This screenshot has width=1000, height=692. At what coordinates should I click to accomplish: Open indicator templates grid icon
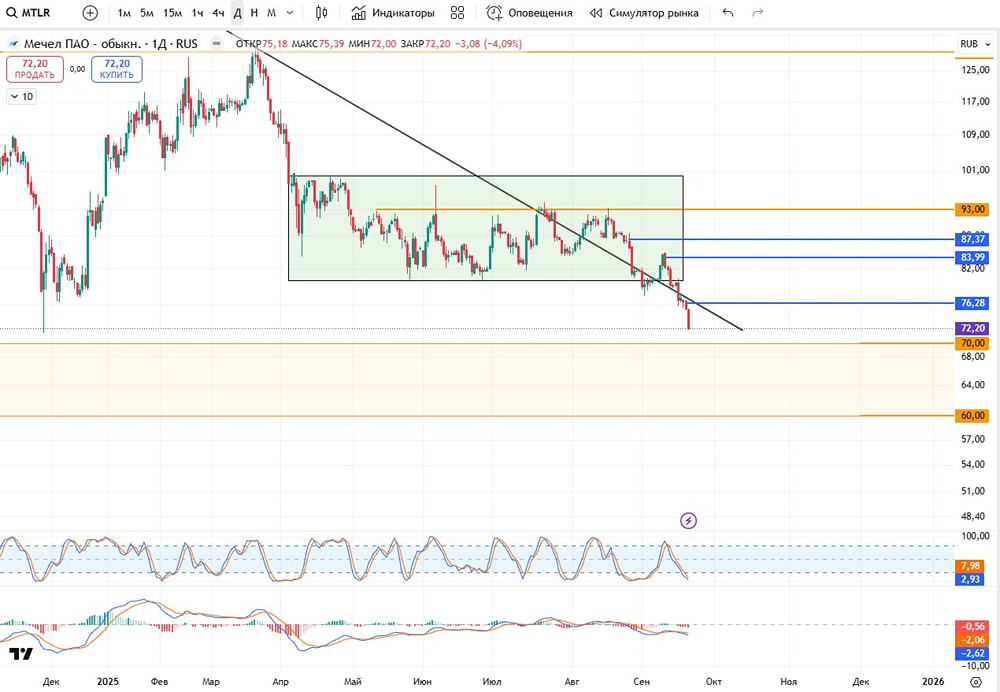click(457, 13)
